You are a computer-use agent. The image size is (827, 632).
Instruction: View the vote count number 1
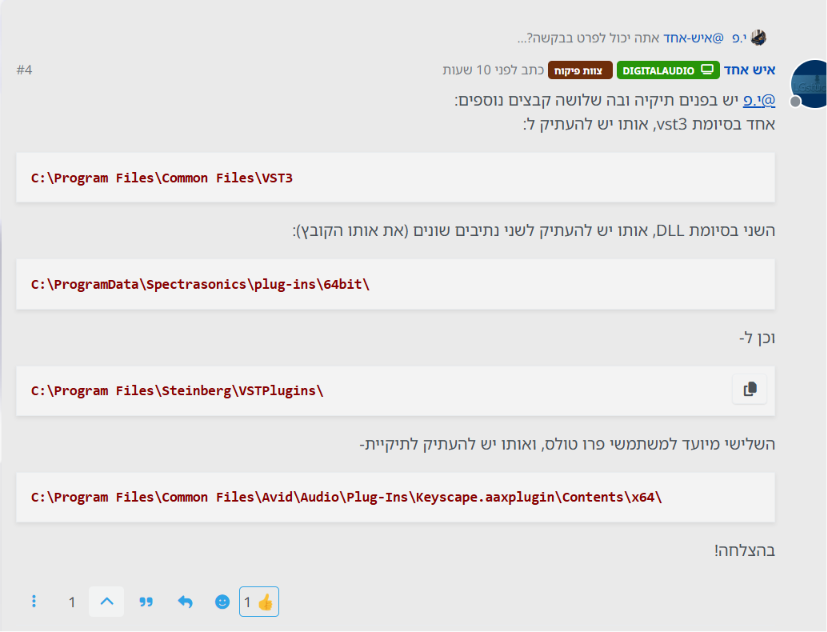(x=72, y=602)
